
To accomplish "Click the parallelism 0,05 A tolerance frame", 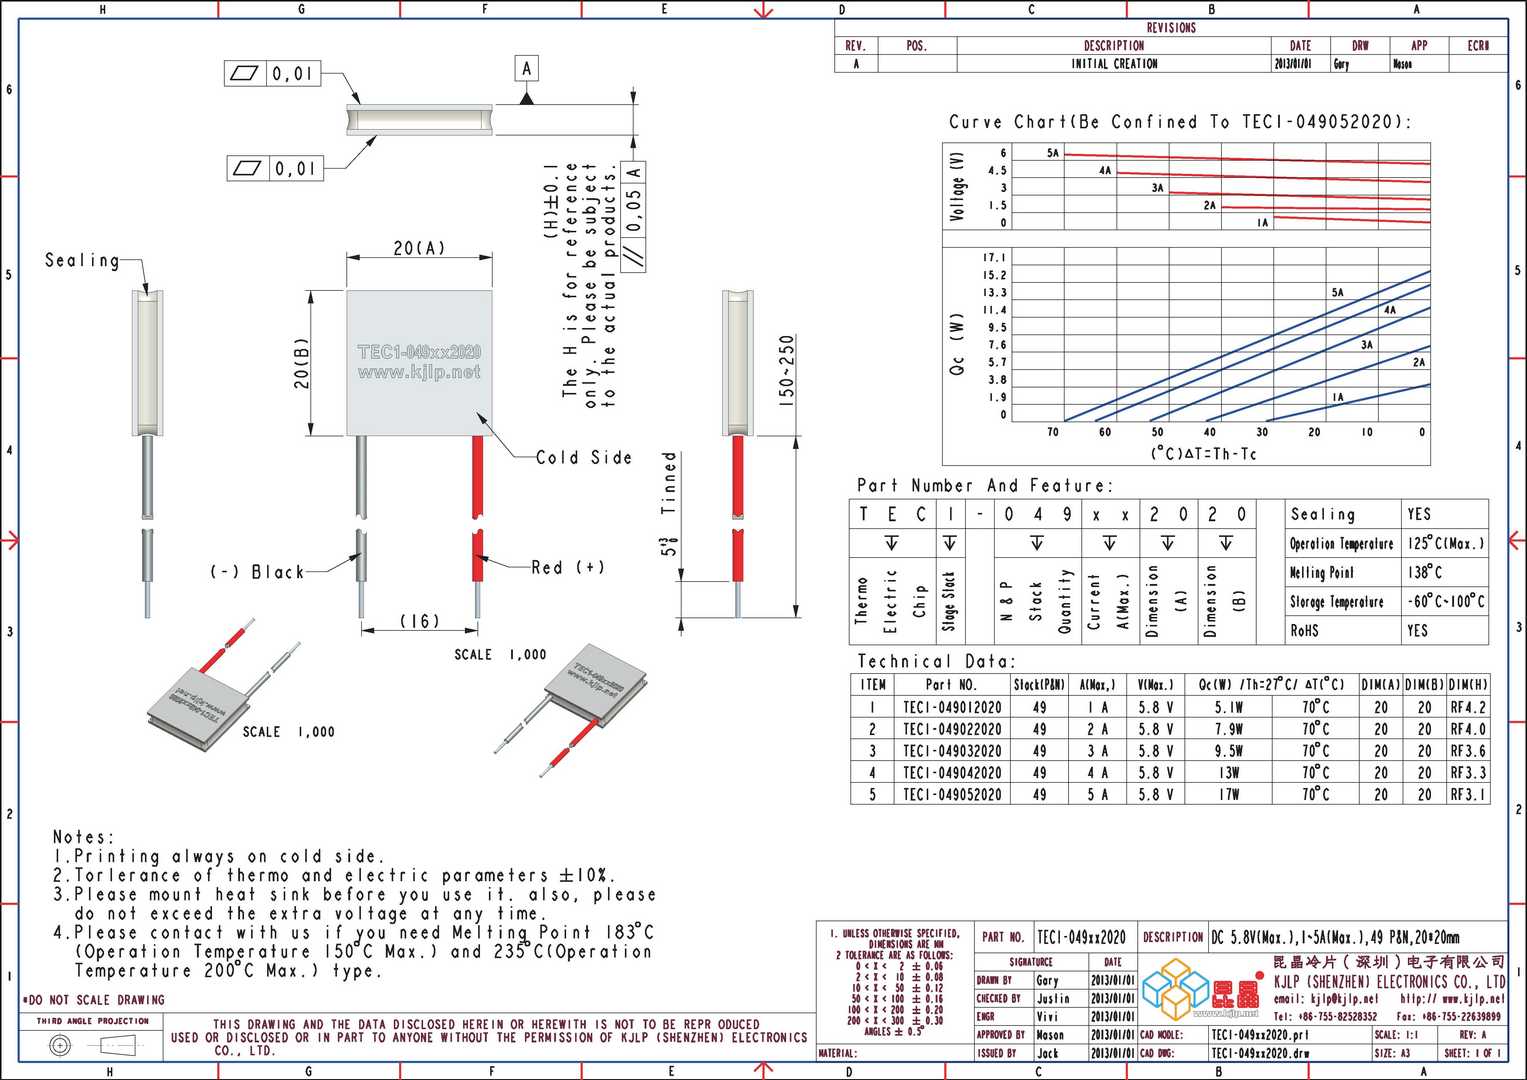I will [x=634, y=215].
